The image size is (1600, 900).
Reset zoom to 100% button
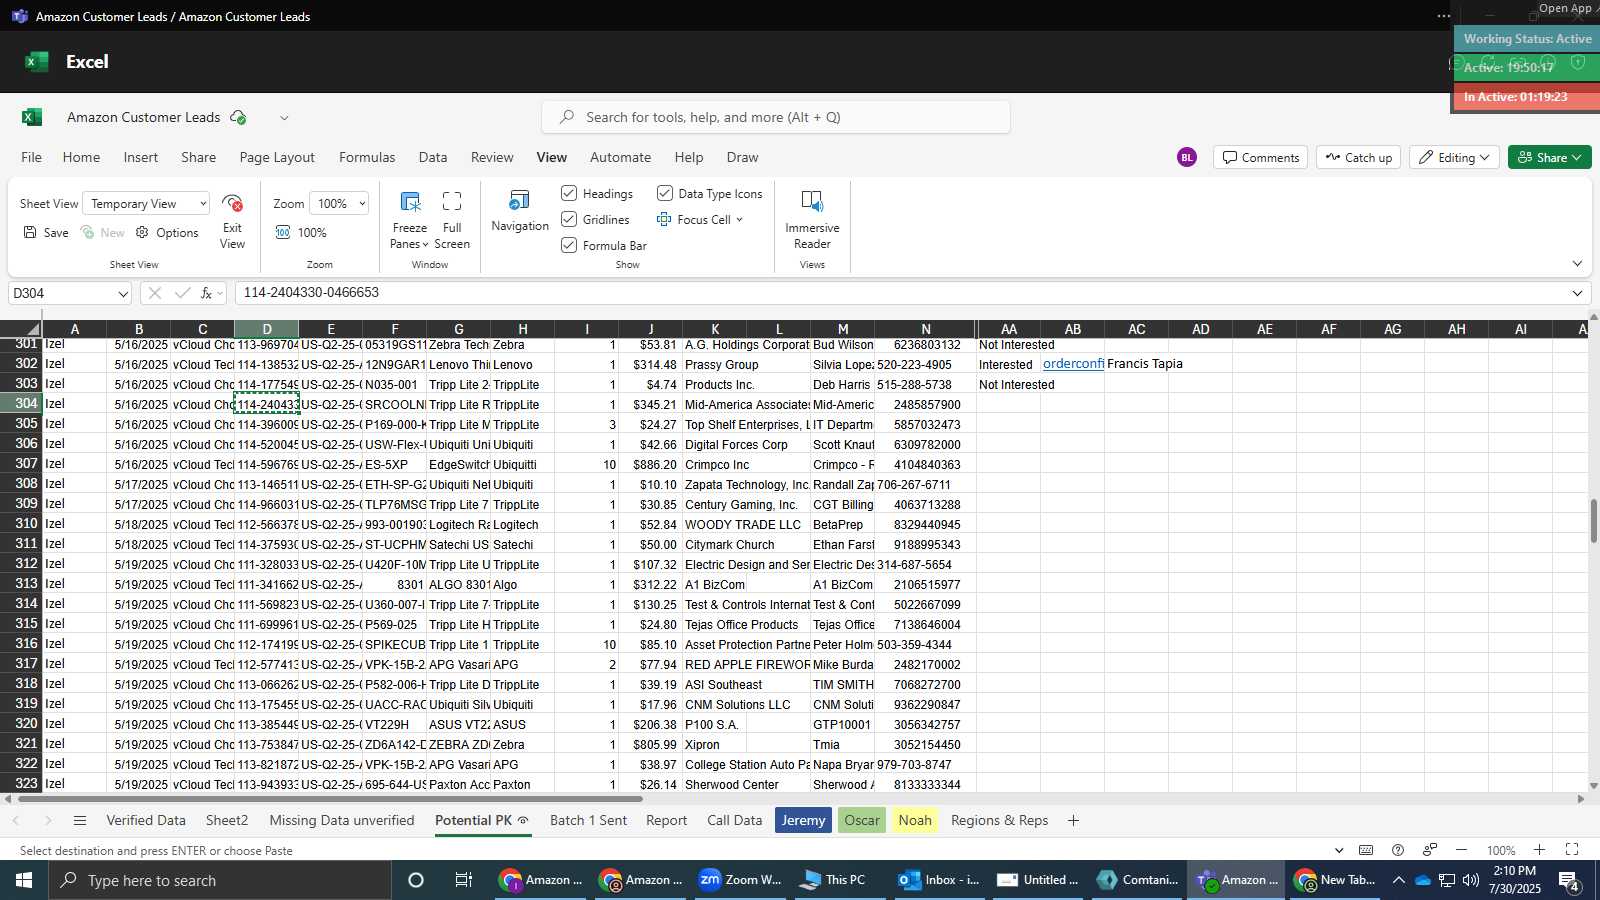coord(301,232)
